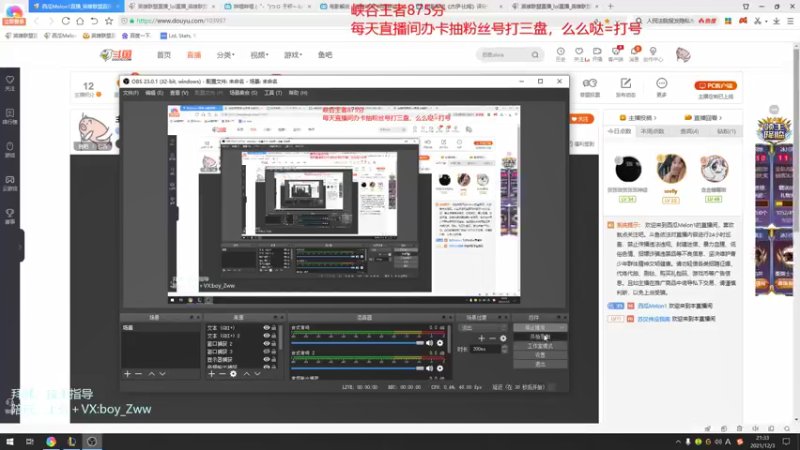
Task: Toggle visibility eye of second text GDI+ 2 source
Action: tap(266, 336)
